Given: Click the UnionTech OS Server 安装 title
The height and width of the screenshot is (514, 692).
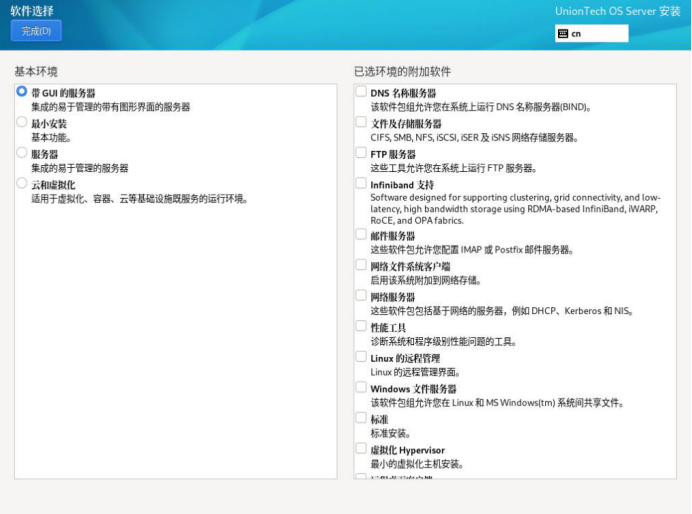Looking at the screenshot, I should click(618, 11).
